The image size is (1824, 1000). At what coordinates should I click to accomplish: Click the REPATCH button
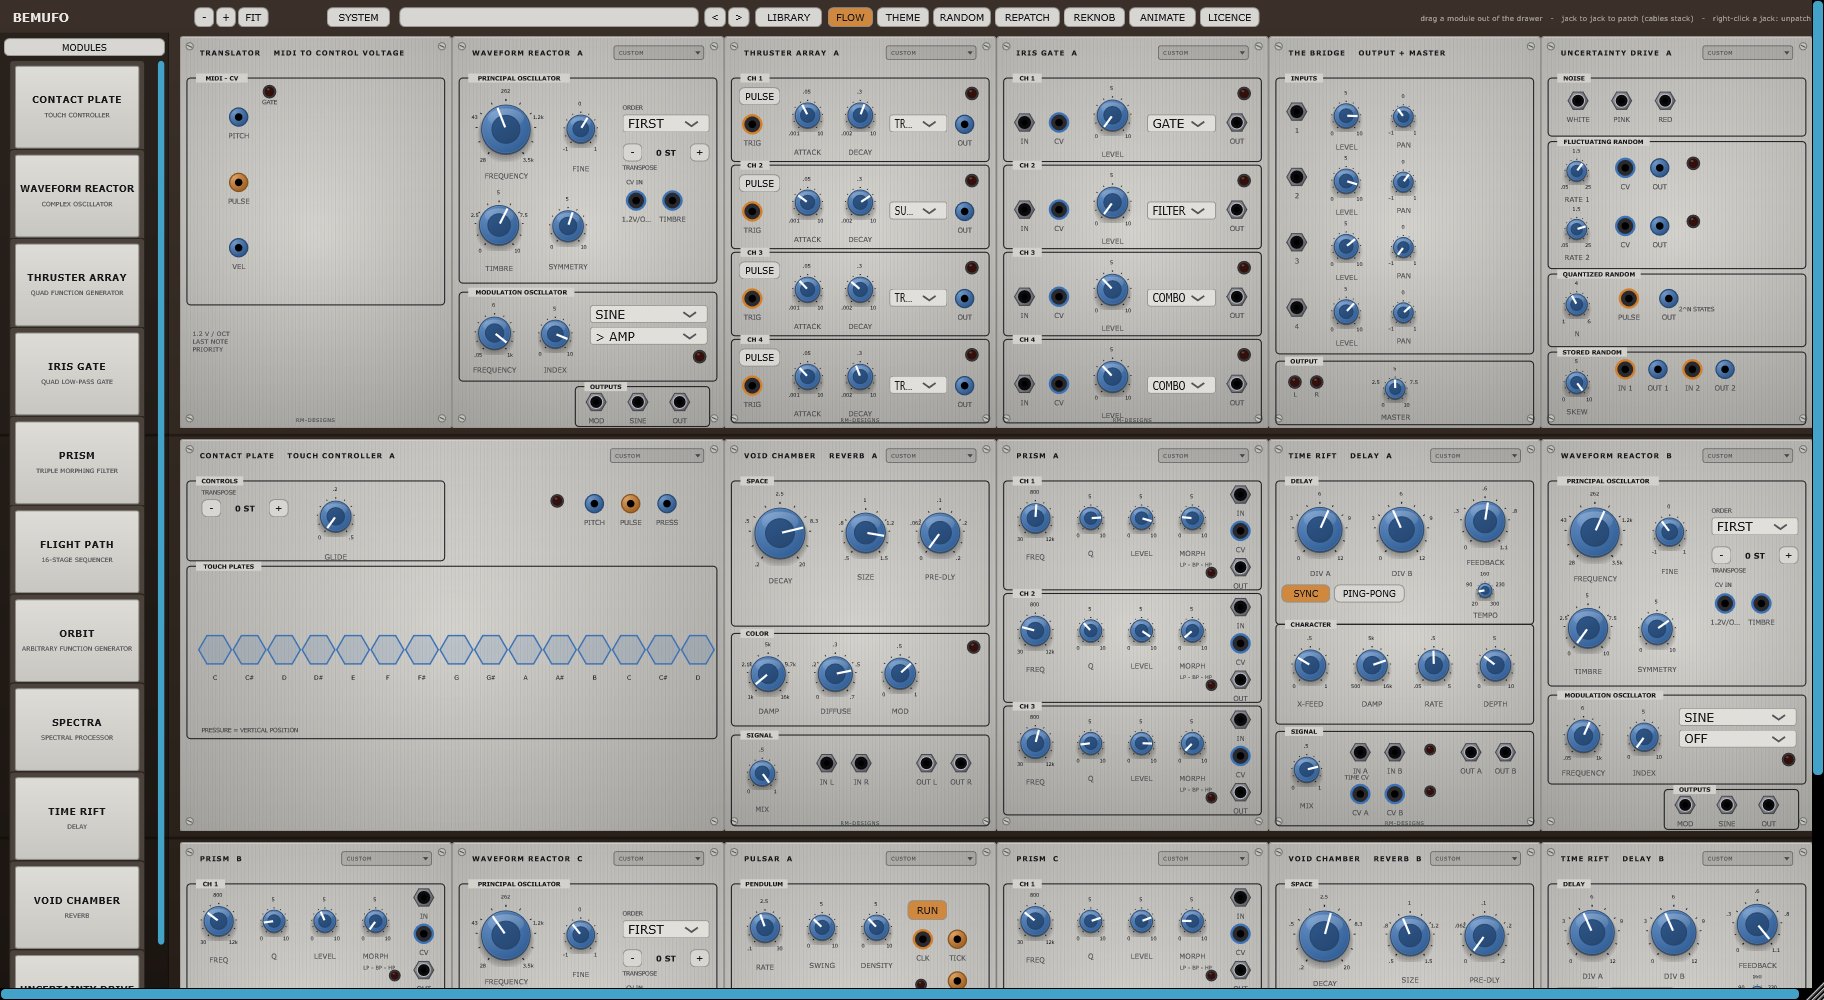(x=1027, y=17)
